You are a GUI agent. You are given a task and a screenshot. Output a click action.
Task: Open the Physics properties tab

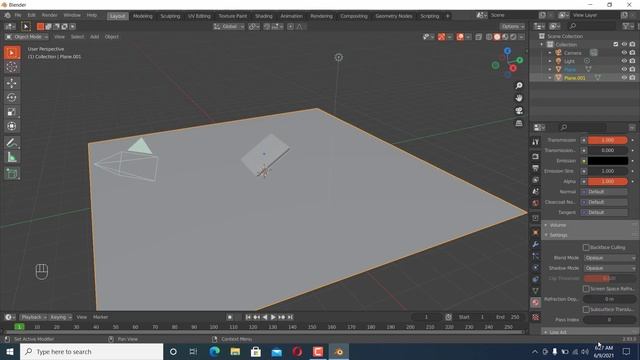[536, 268]
